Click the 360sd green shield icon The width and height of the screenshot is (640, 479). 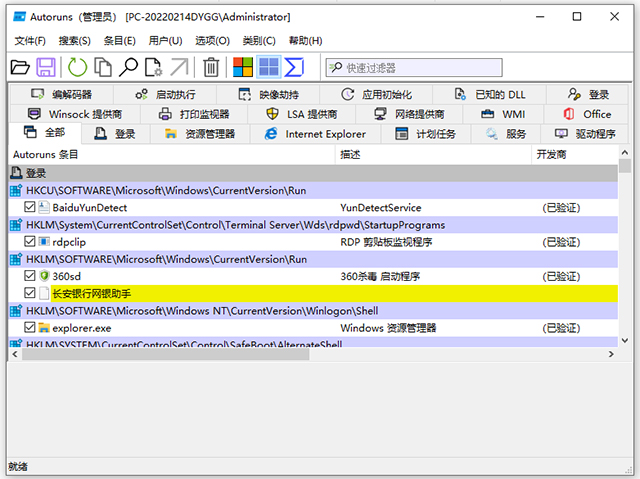pos(44,276)
